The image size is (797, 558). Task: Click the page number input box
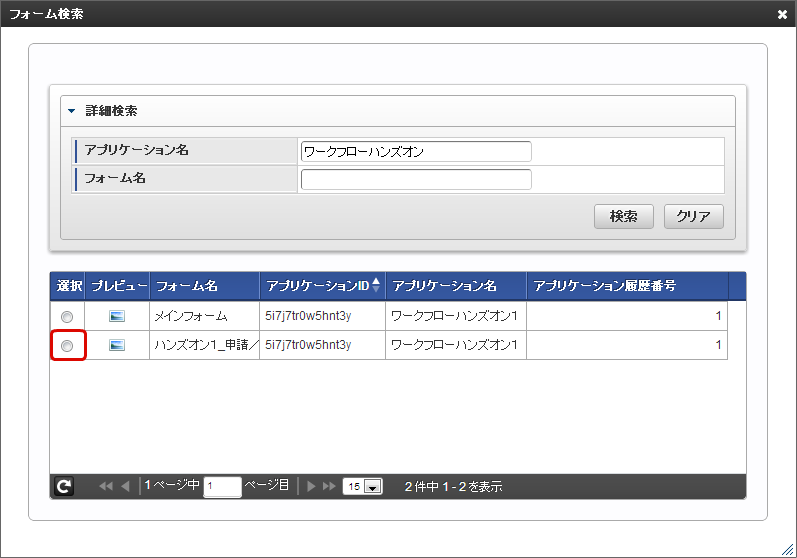pos(222,487)
